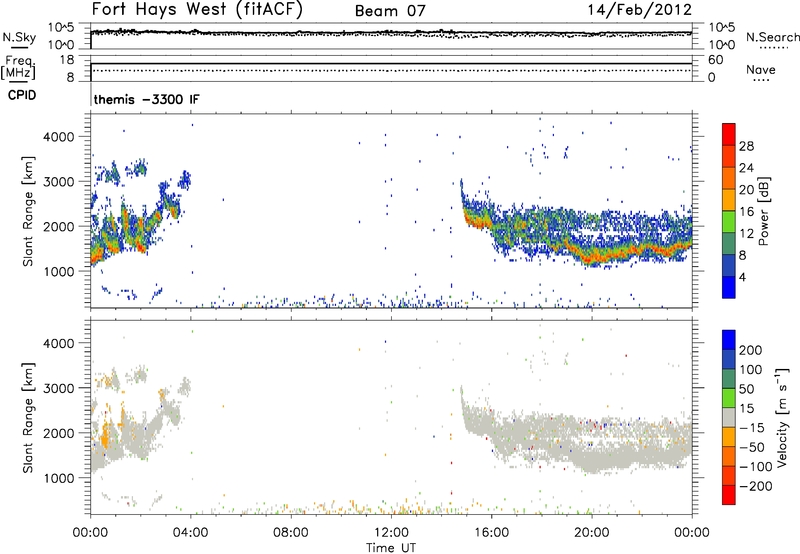Click the 'Freq. [MHz]' axis label
This screenshot has height=554, width=800.
(x=19, y=67)
